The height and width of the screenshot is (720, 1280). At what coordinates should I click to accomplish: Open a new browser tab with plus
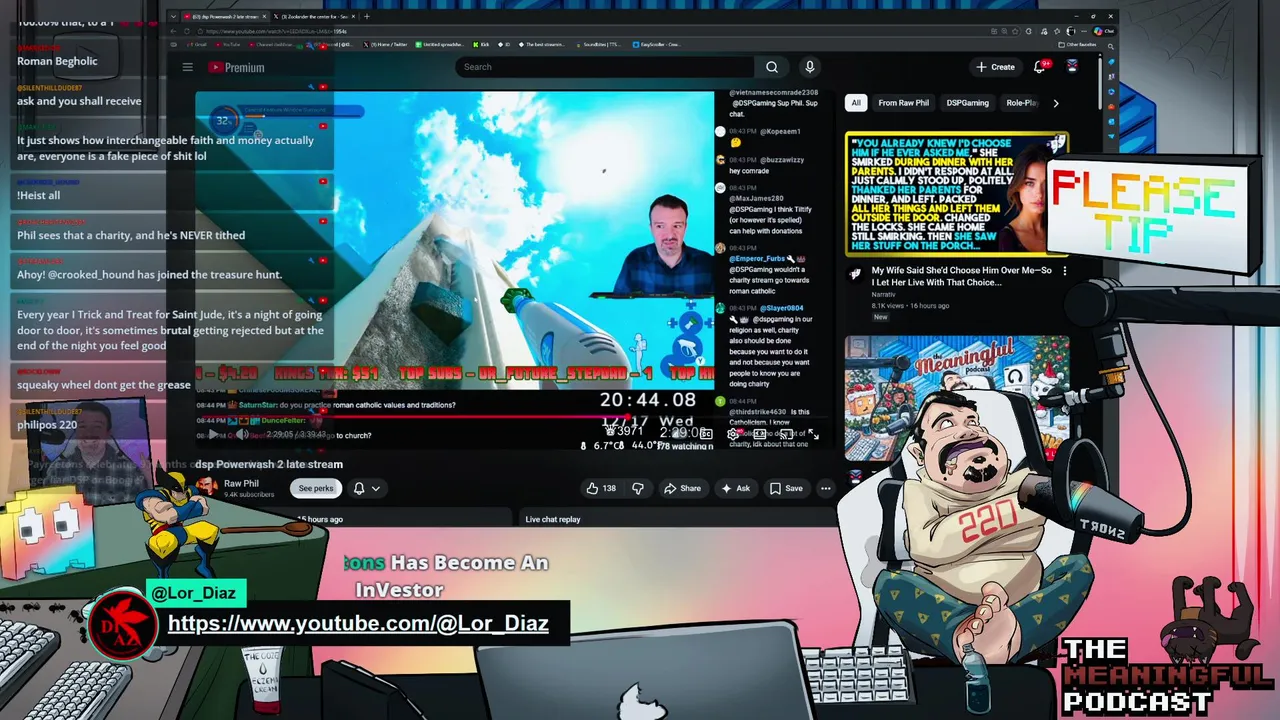[367, 16]
